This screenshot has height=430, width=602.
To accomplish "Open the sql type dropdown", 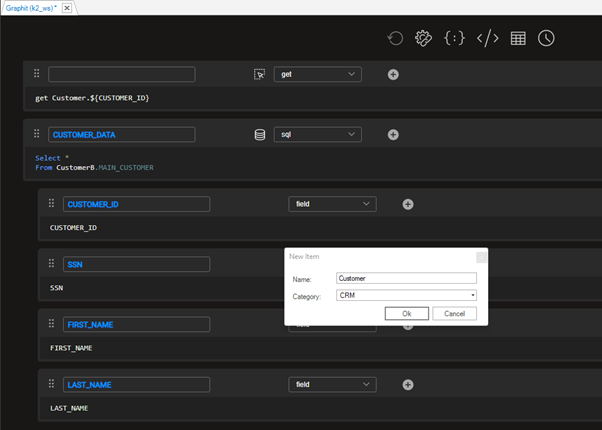I will [318, 134].
